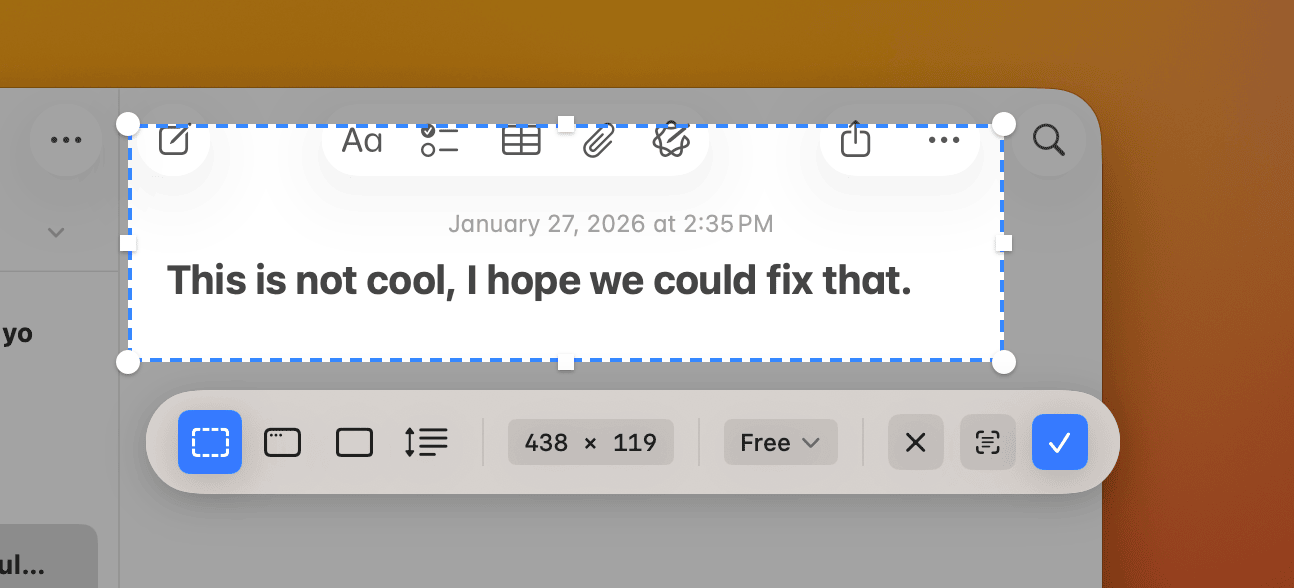Screen dimensions: 1294x588
Task: Cancel the screenshot with X button
Action: pyautogui.click(x=915, y=442)
